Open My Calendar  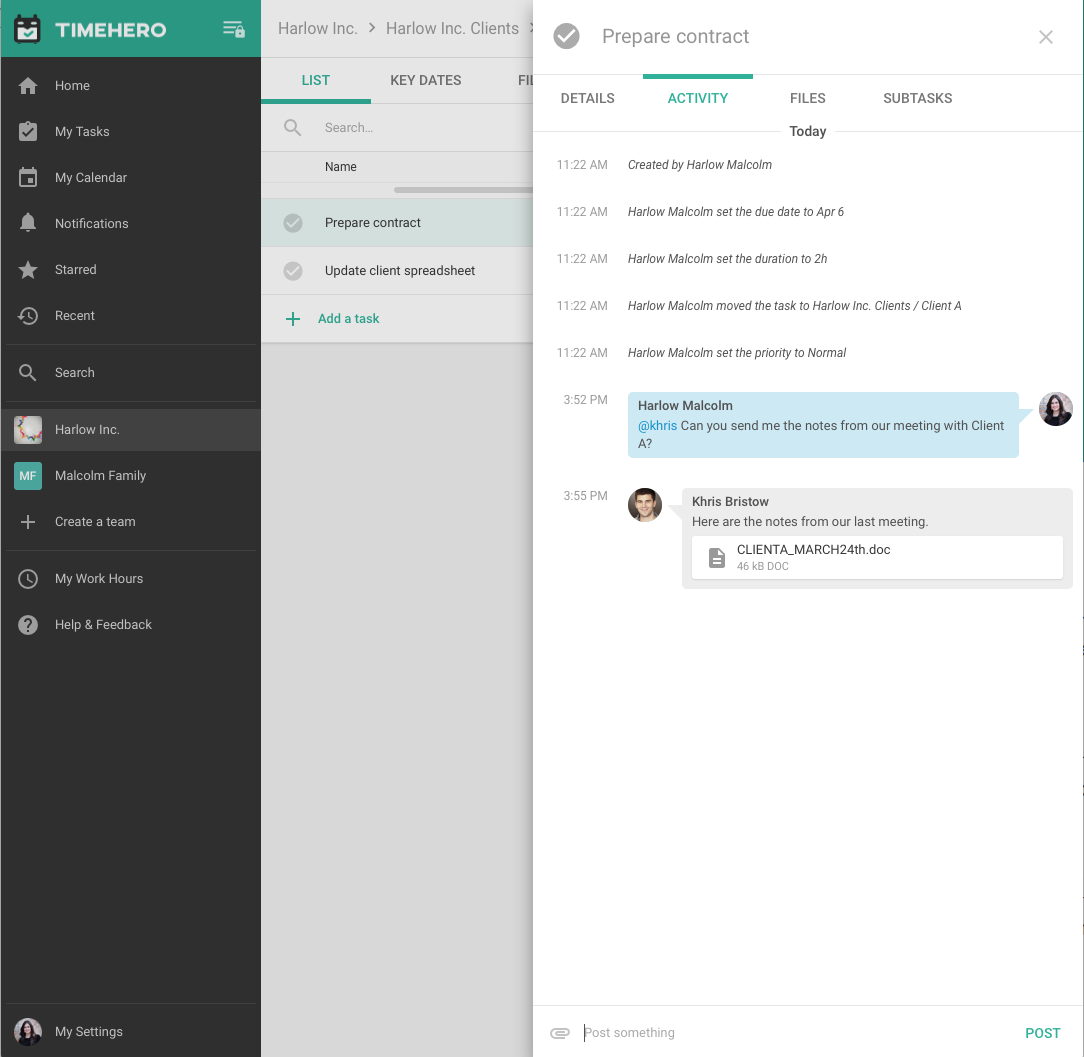[x=131, y=178]
